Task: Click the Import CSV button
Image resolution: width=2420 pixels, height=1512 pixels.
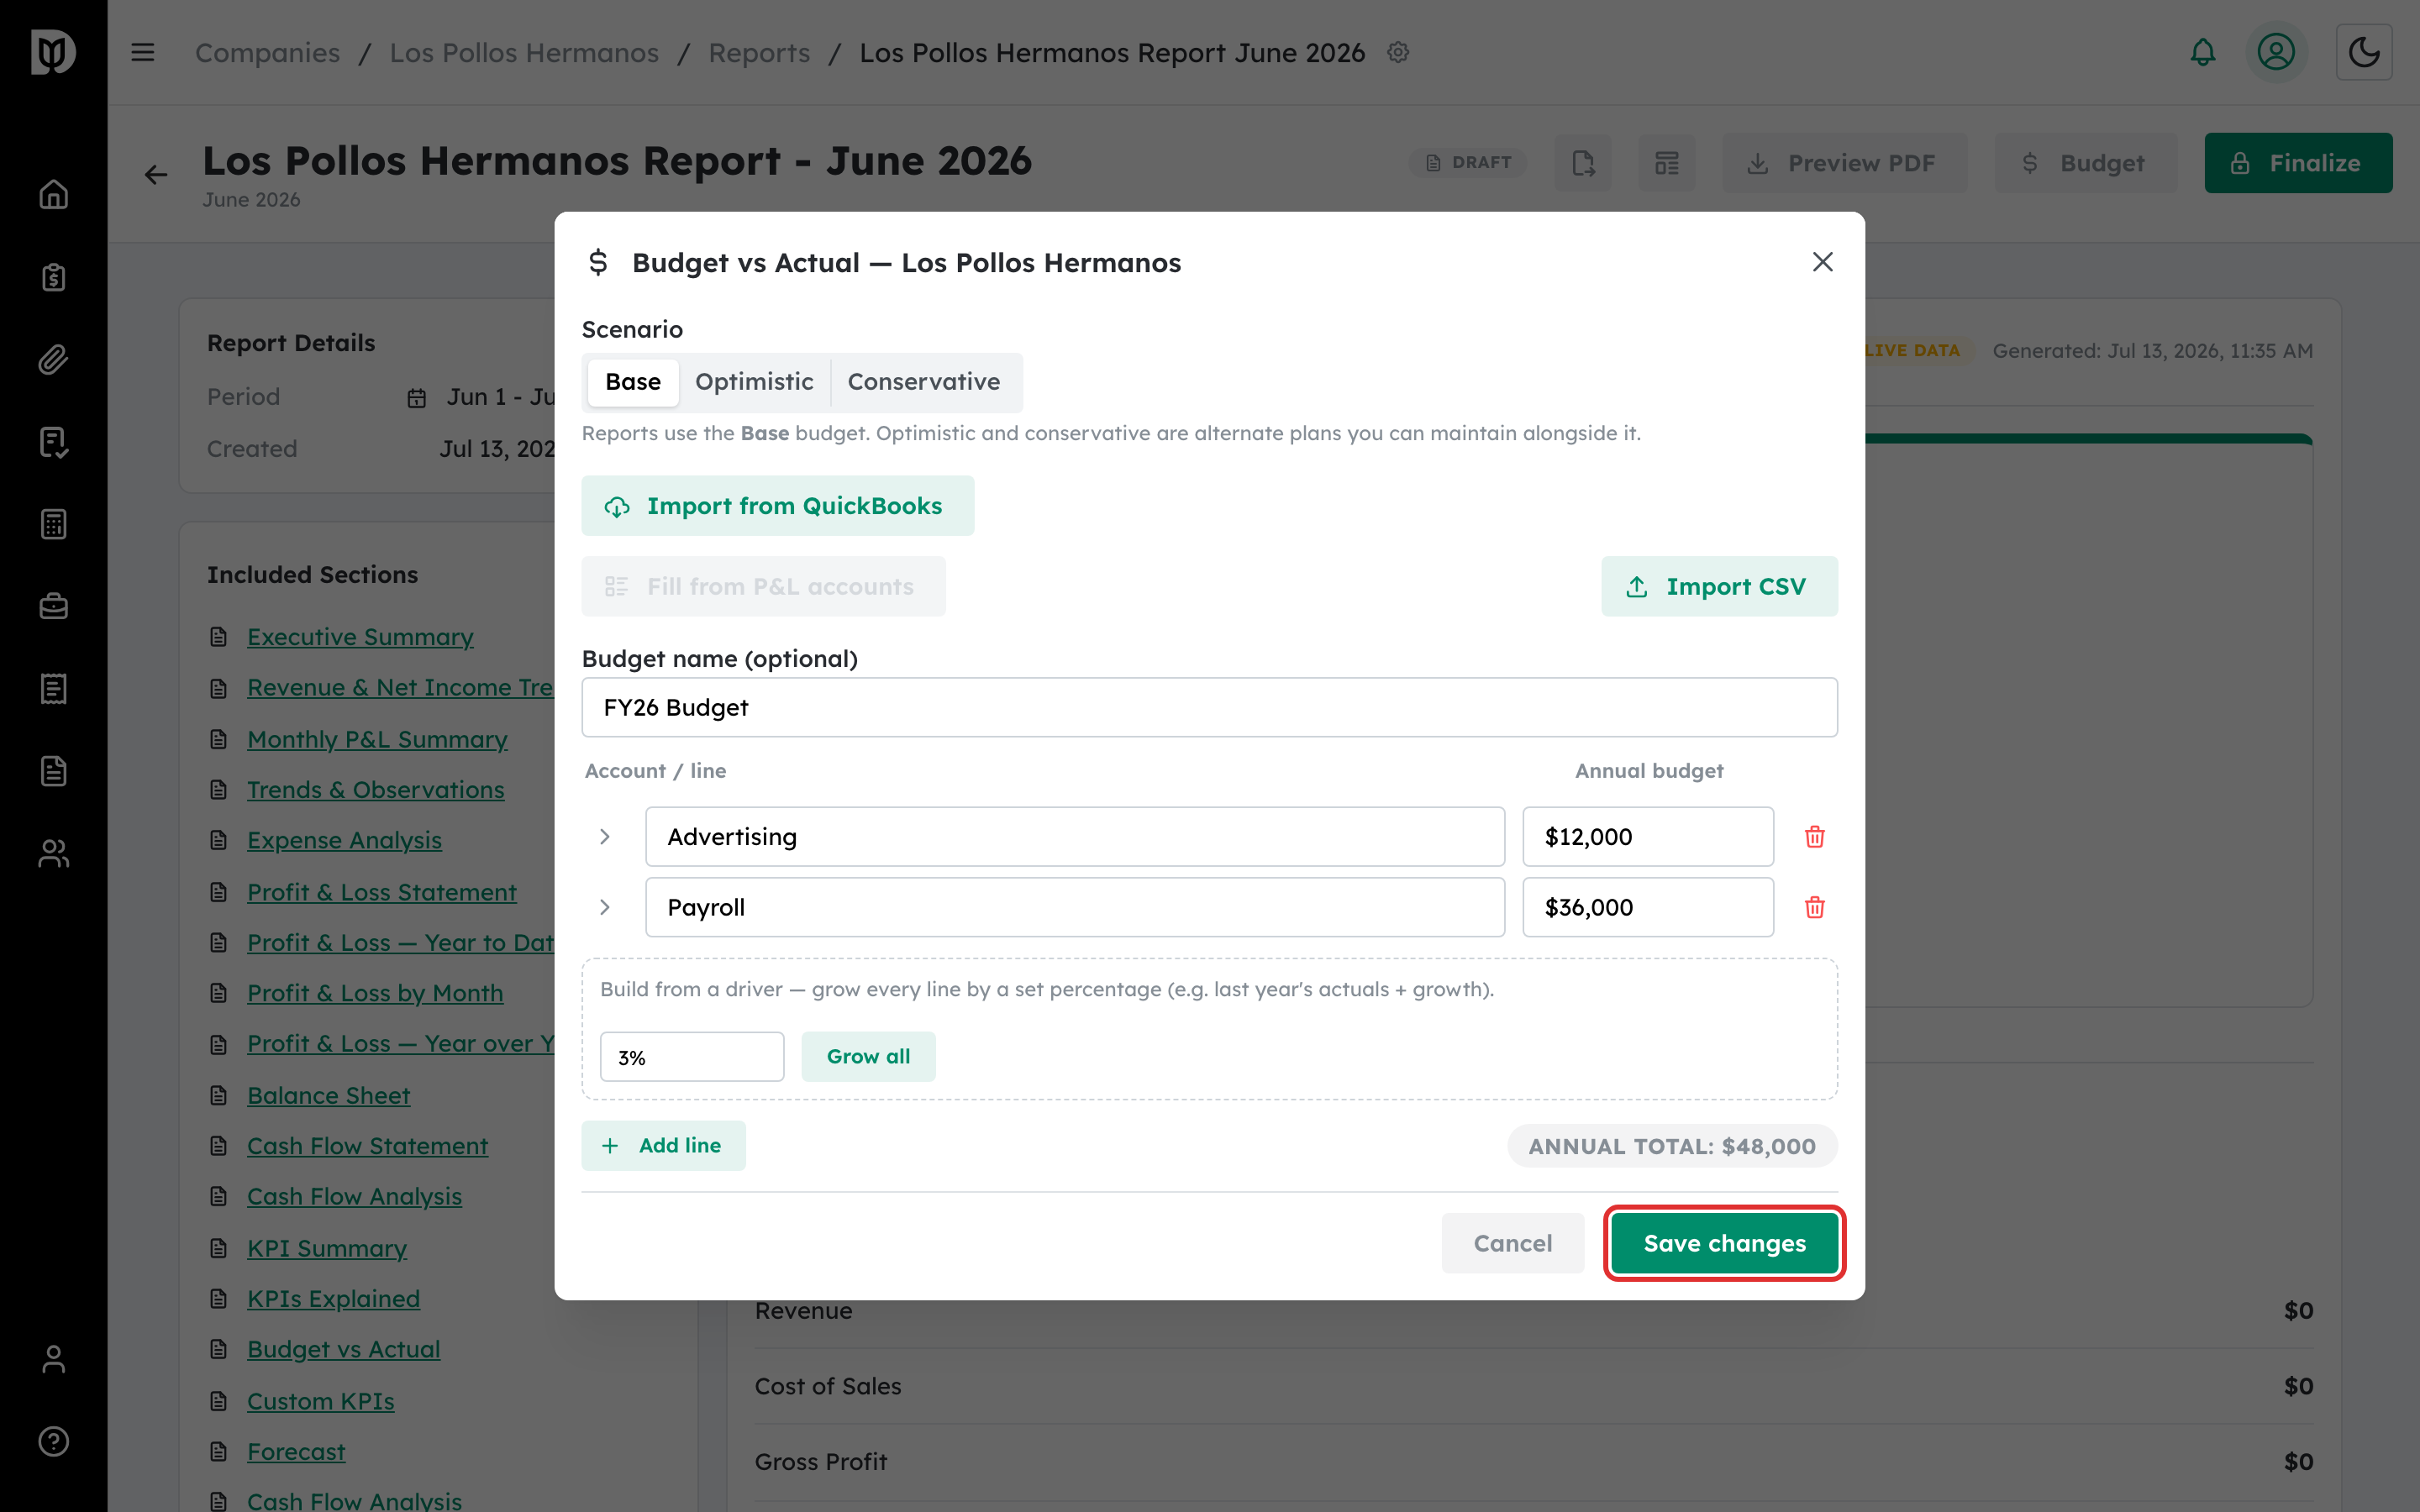Action: (x=1719, y=586)
